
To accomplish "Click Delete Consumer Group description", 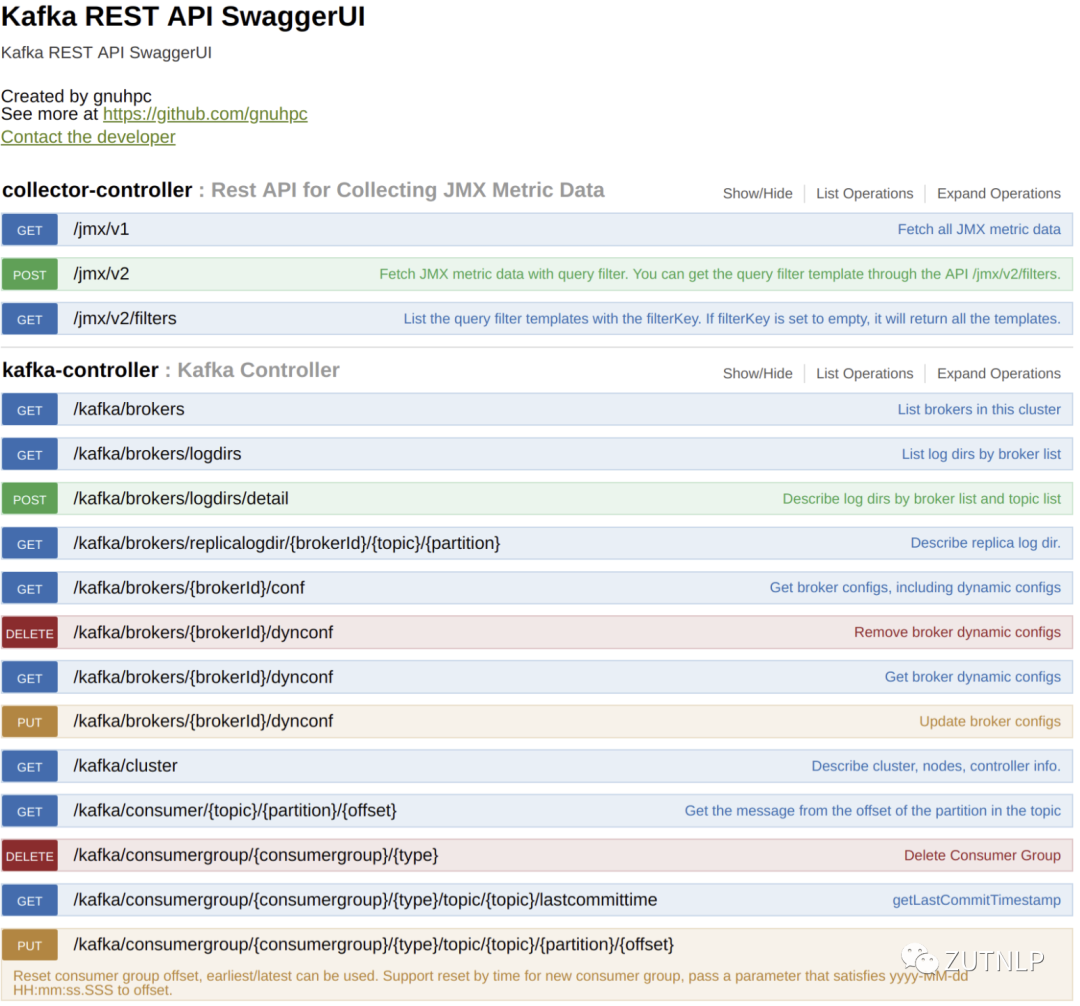I will (982, 855).
